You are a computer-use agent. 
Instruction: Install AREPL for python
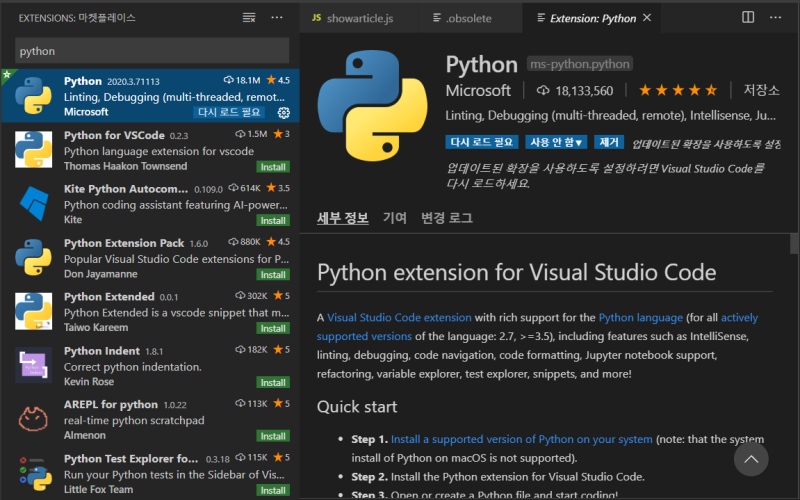[273, 436]
